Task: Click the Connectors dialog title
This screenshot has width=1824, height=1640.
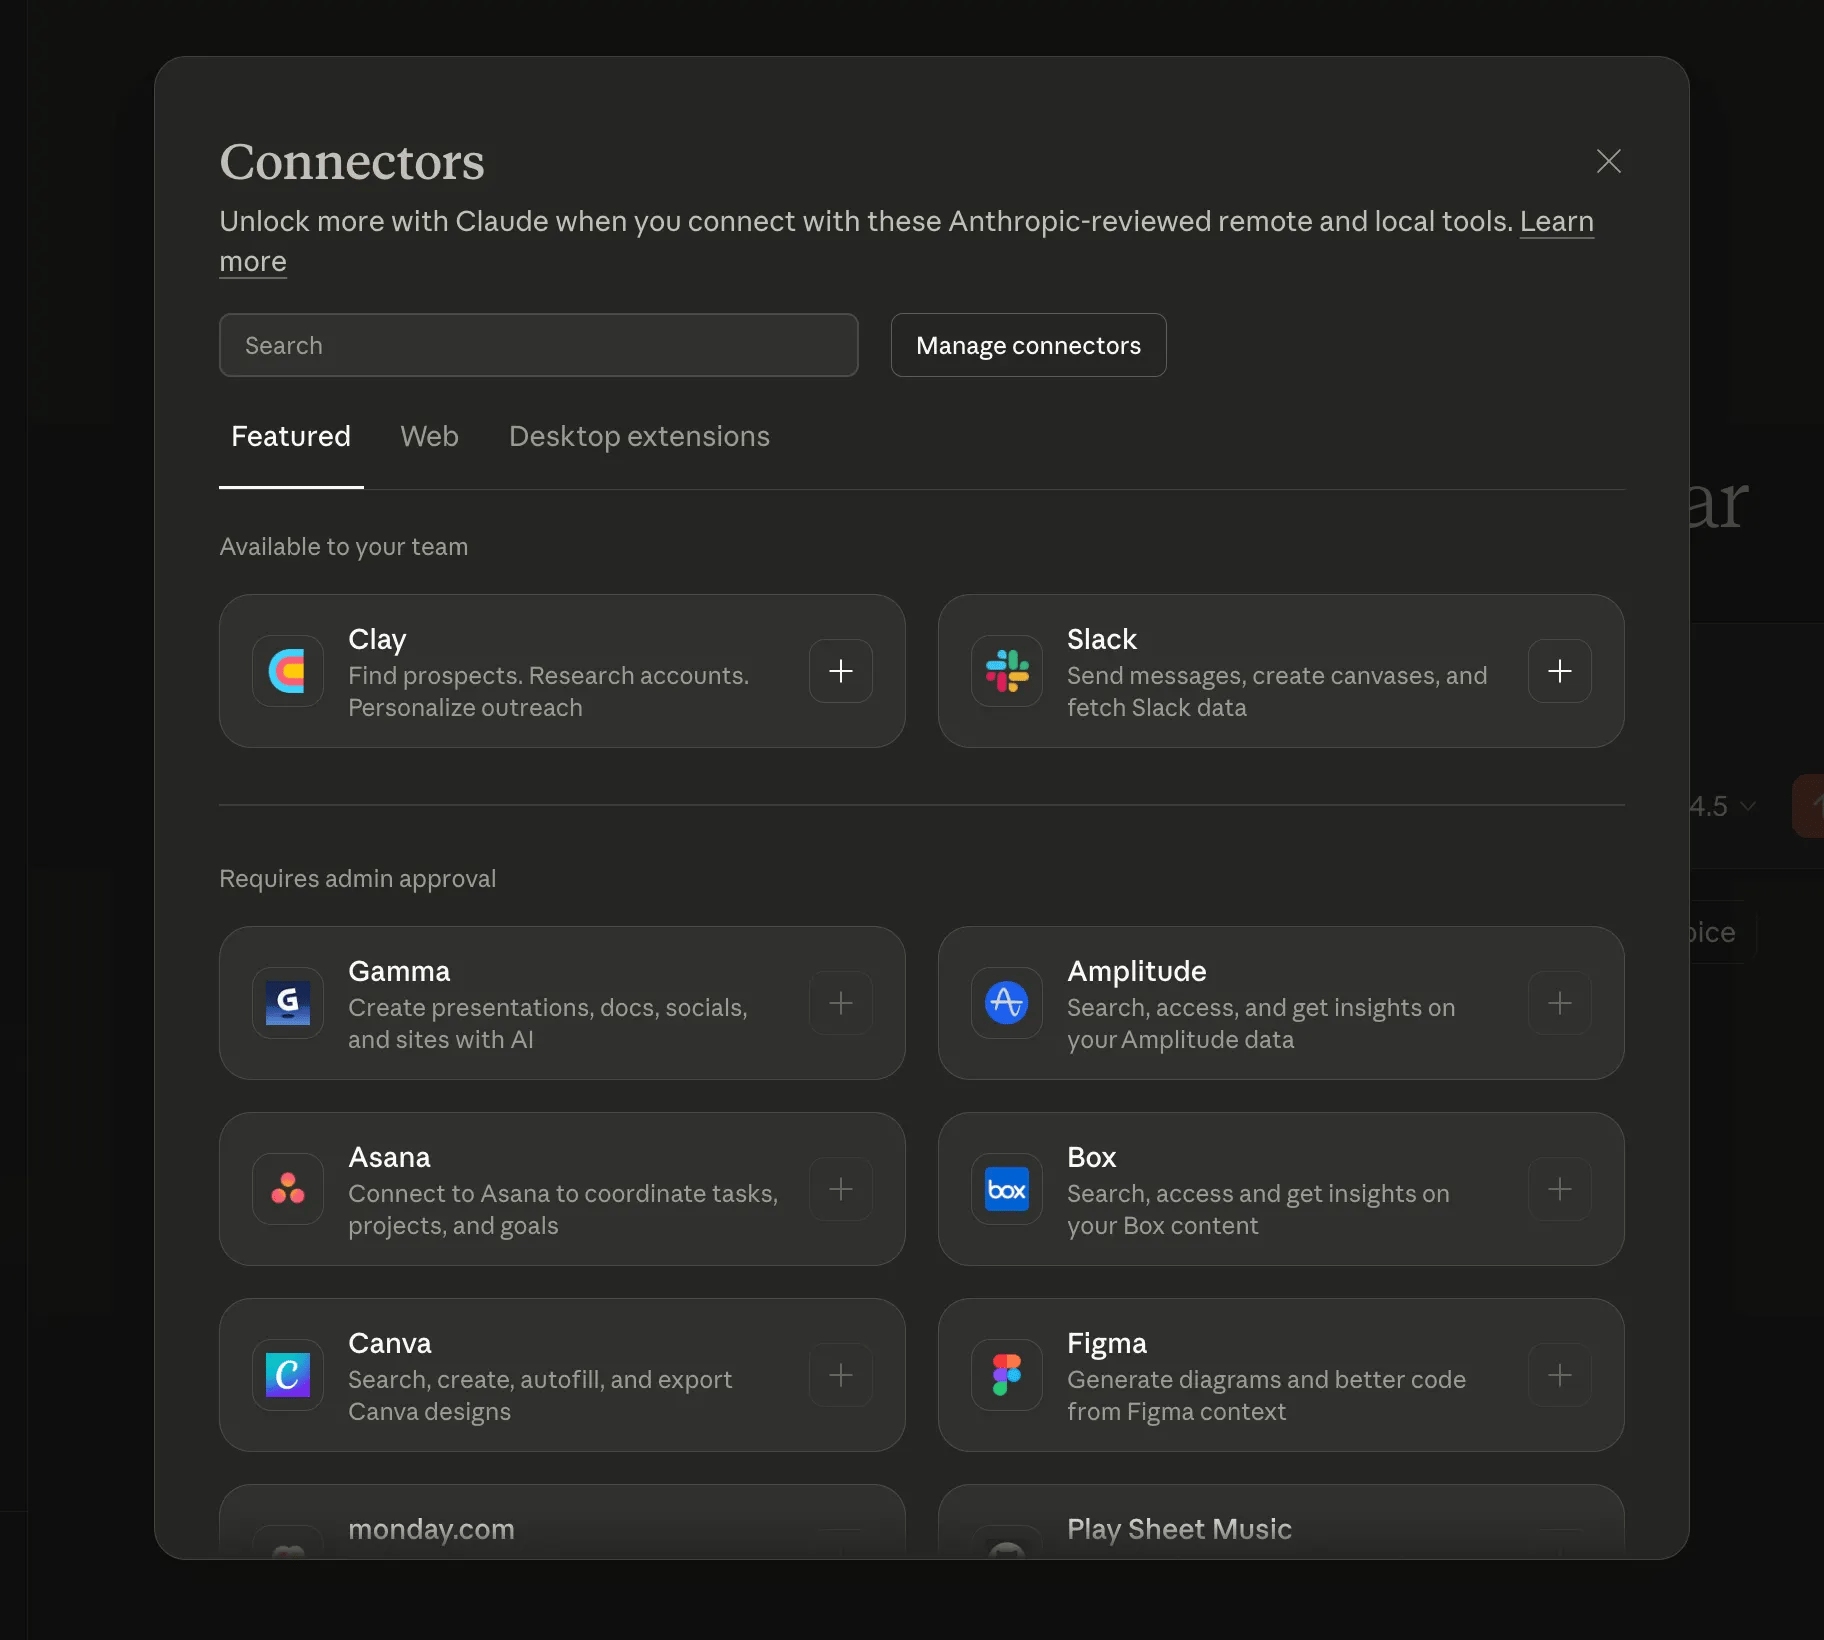Action: click(352, 161)
